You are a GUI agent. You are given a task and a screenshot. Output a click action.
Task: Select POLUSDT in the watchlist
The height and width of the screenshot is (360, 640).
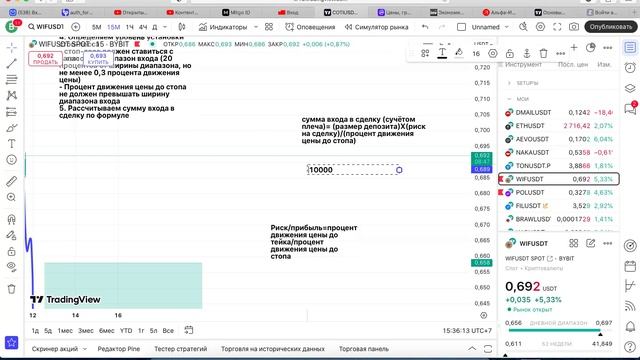coord(558,192)
